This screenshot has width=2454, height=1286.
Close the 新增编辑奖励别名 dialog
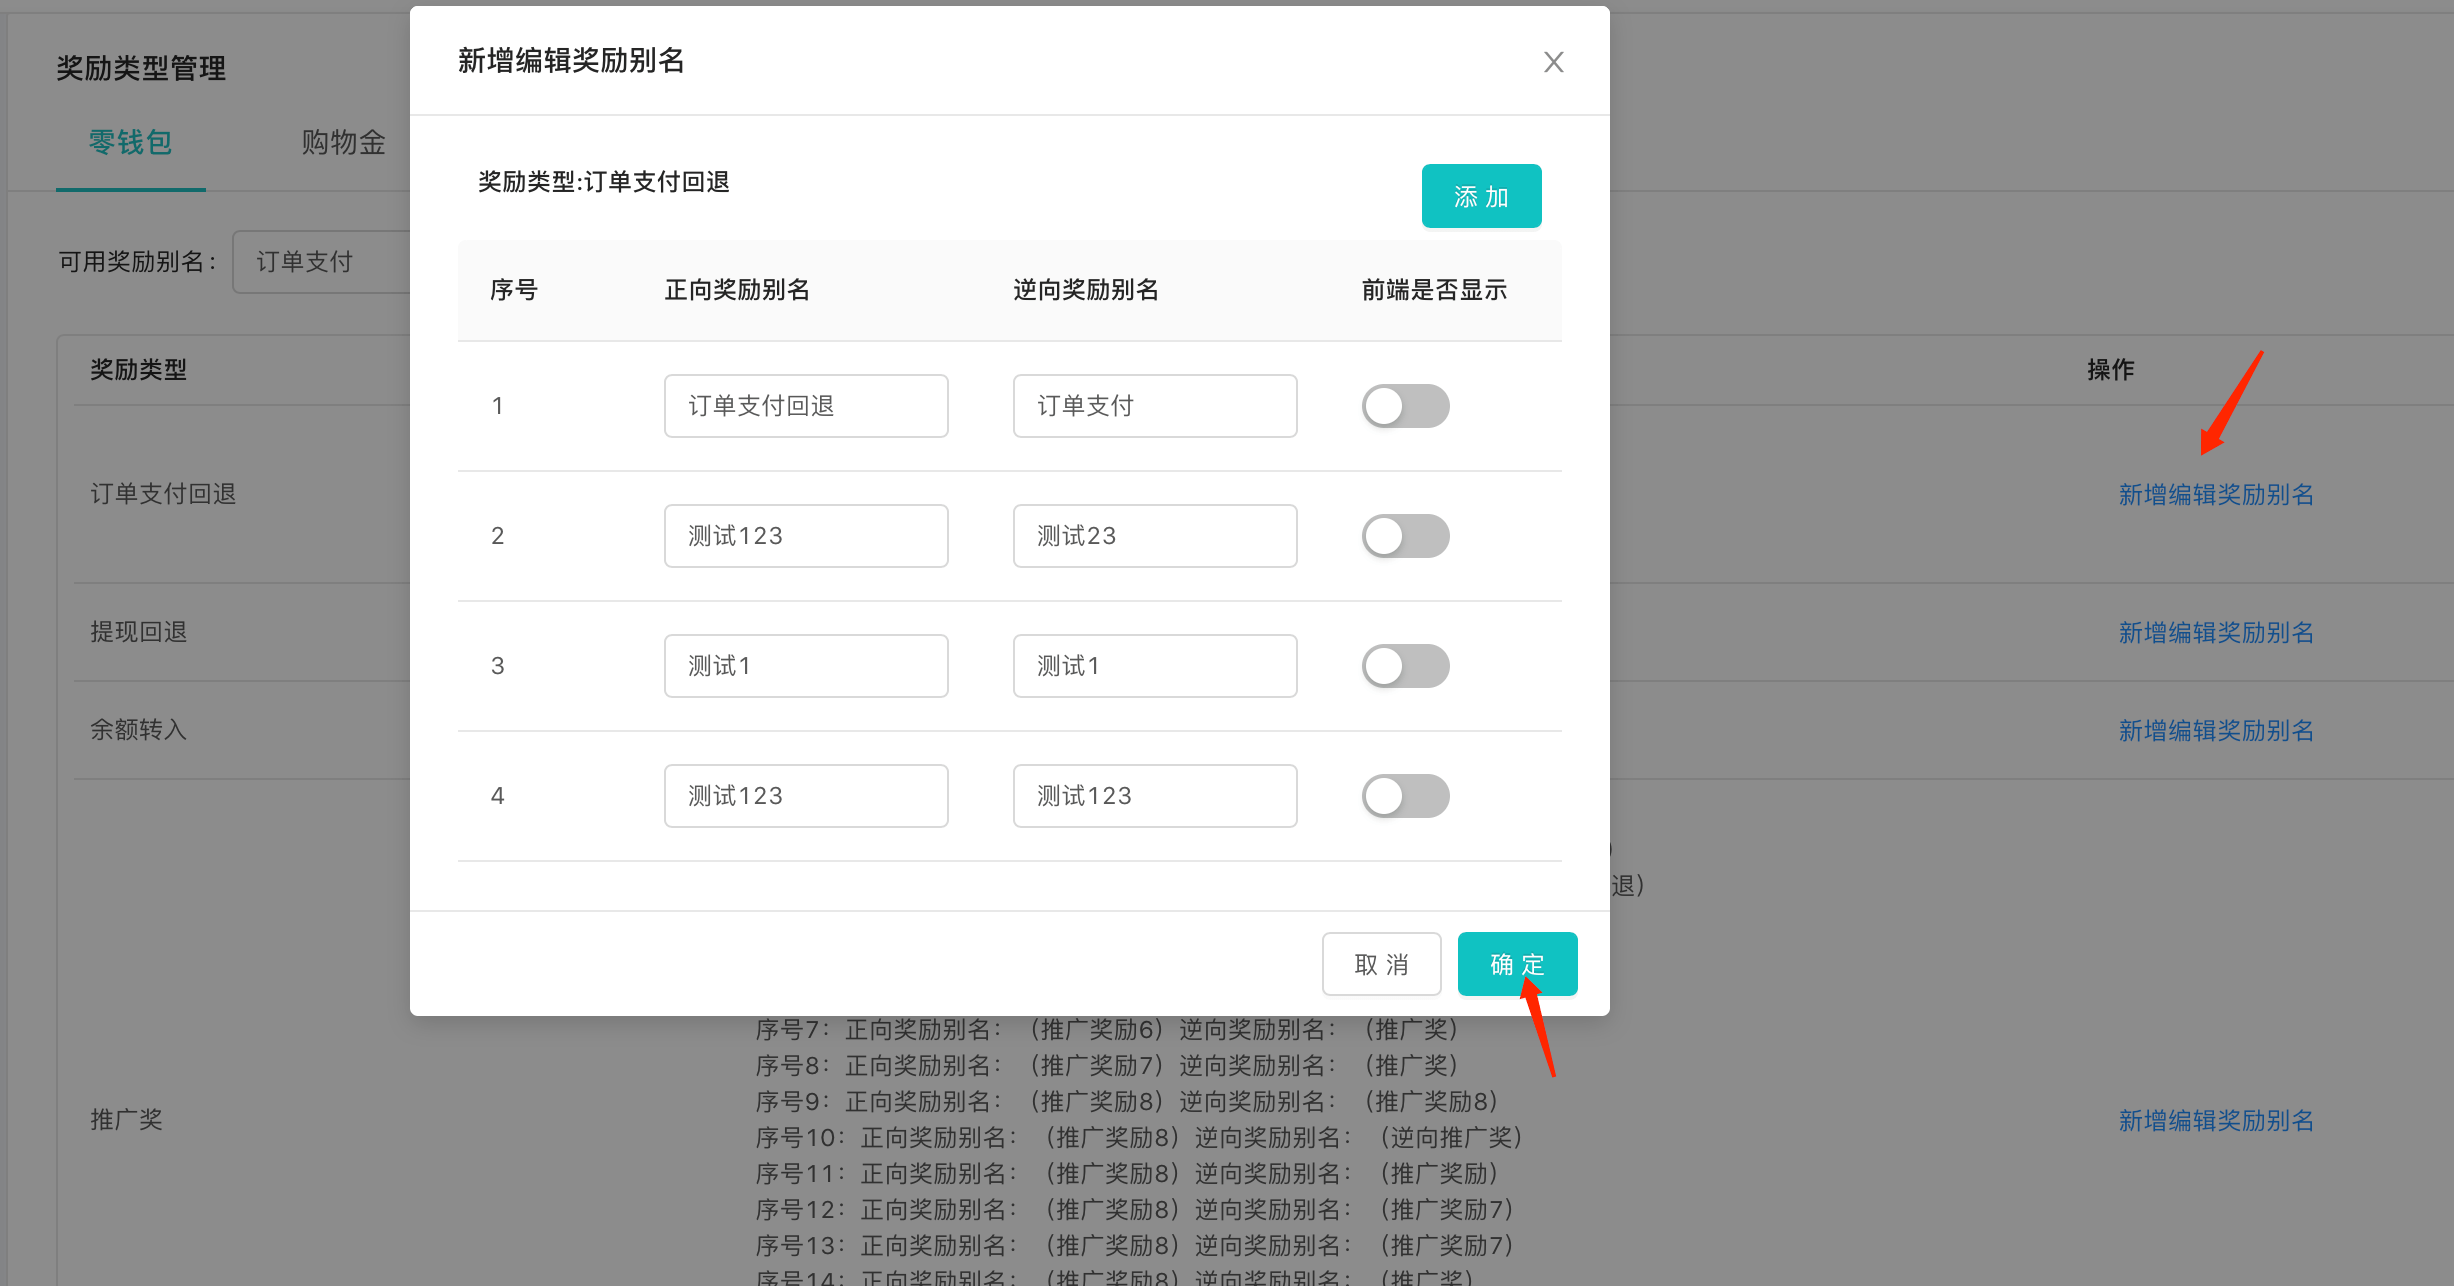click(1552, 61)
